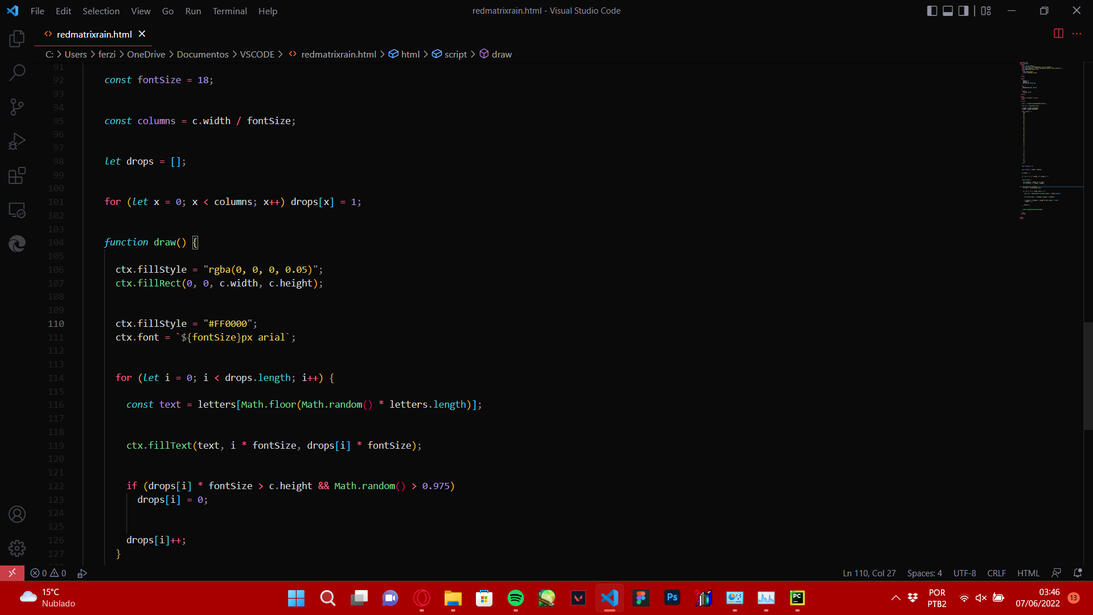Open the Run and Debug view
This screenshot has width=1093, height=615.
click(17, 141)
